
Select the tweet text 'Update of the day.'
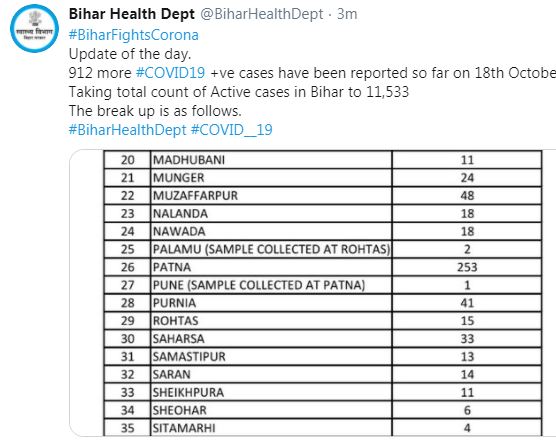point(130,54)
